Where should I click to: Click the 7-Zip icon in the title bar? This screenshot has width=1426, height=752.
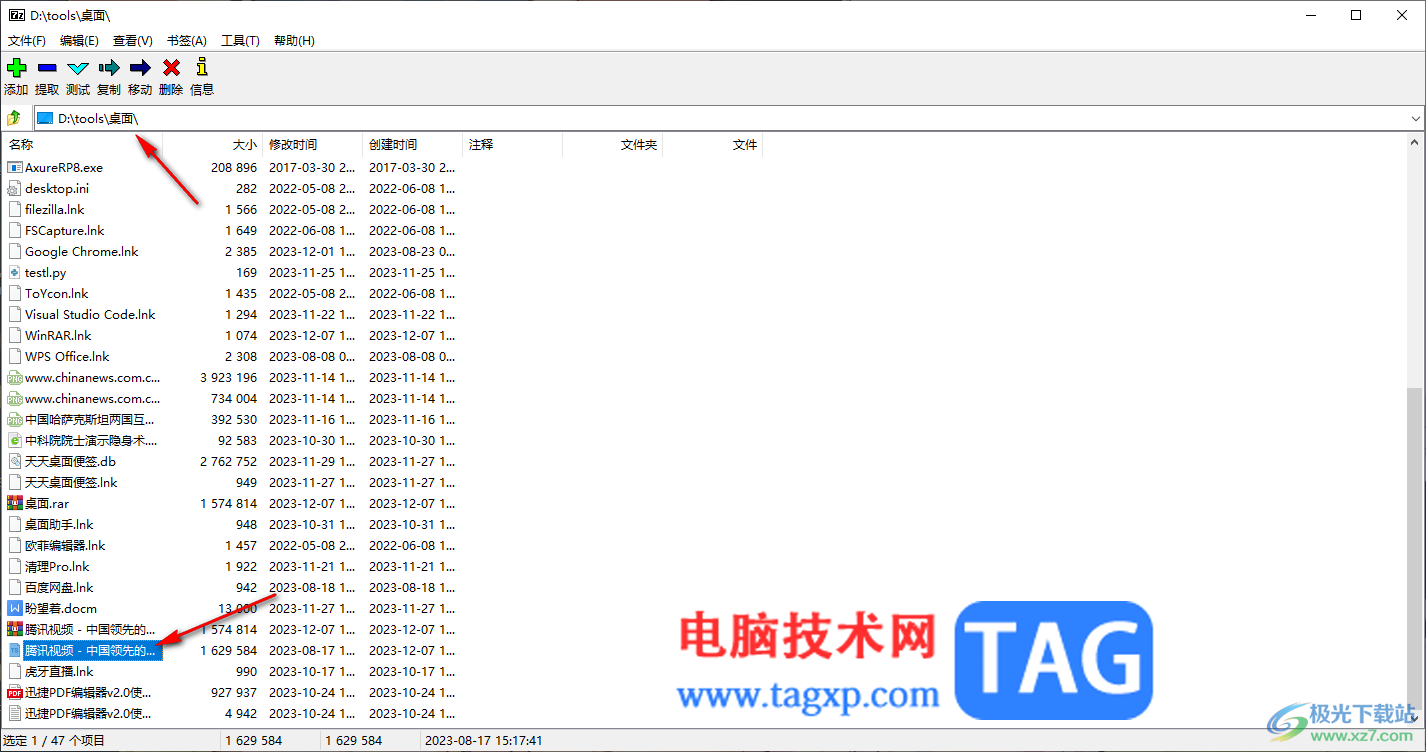coord(16,15)
